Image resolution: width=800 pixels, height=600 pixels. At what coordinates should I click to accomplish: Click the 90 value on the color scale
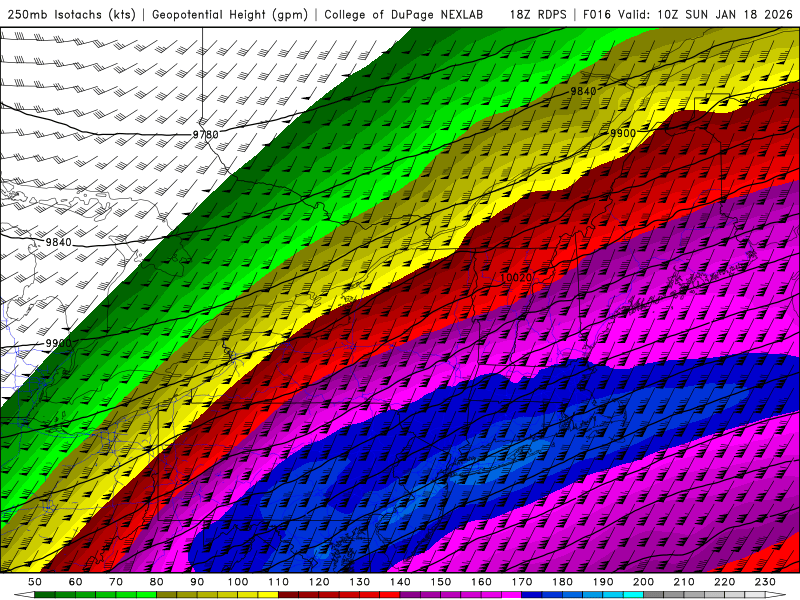197,582
